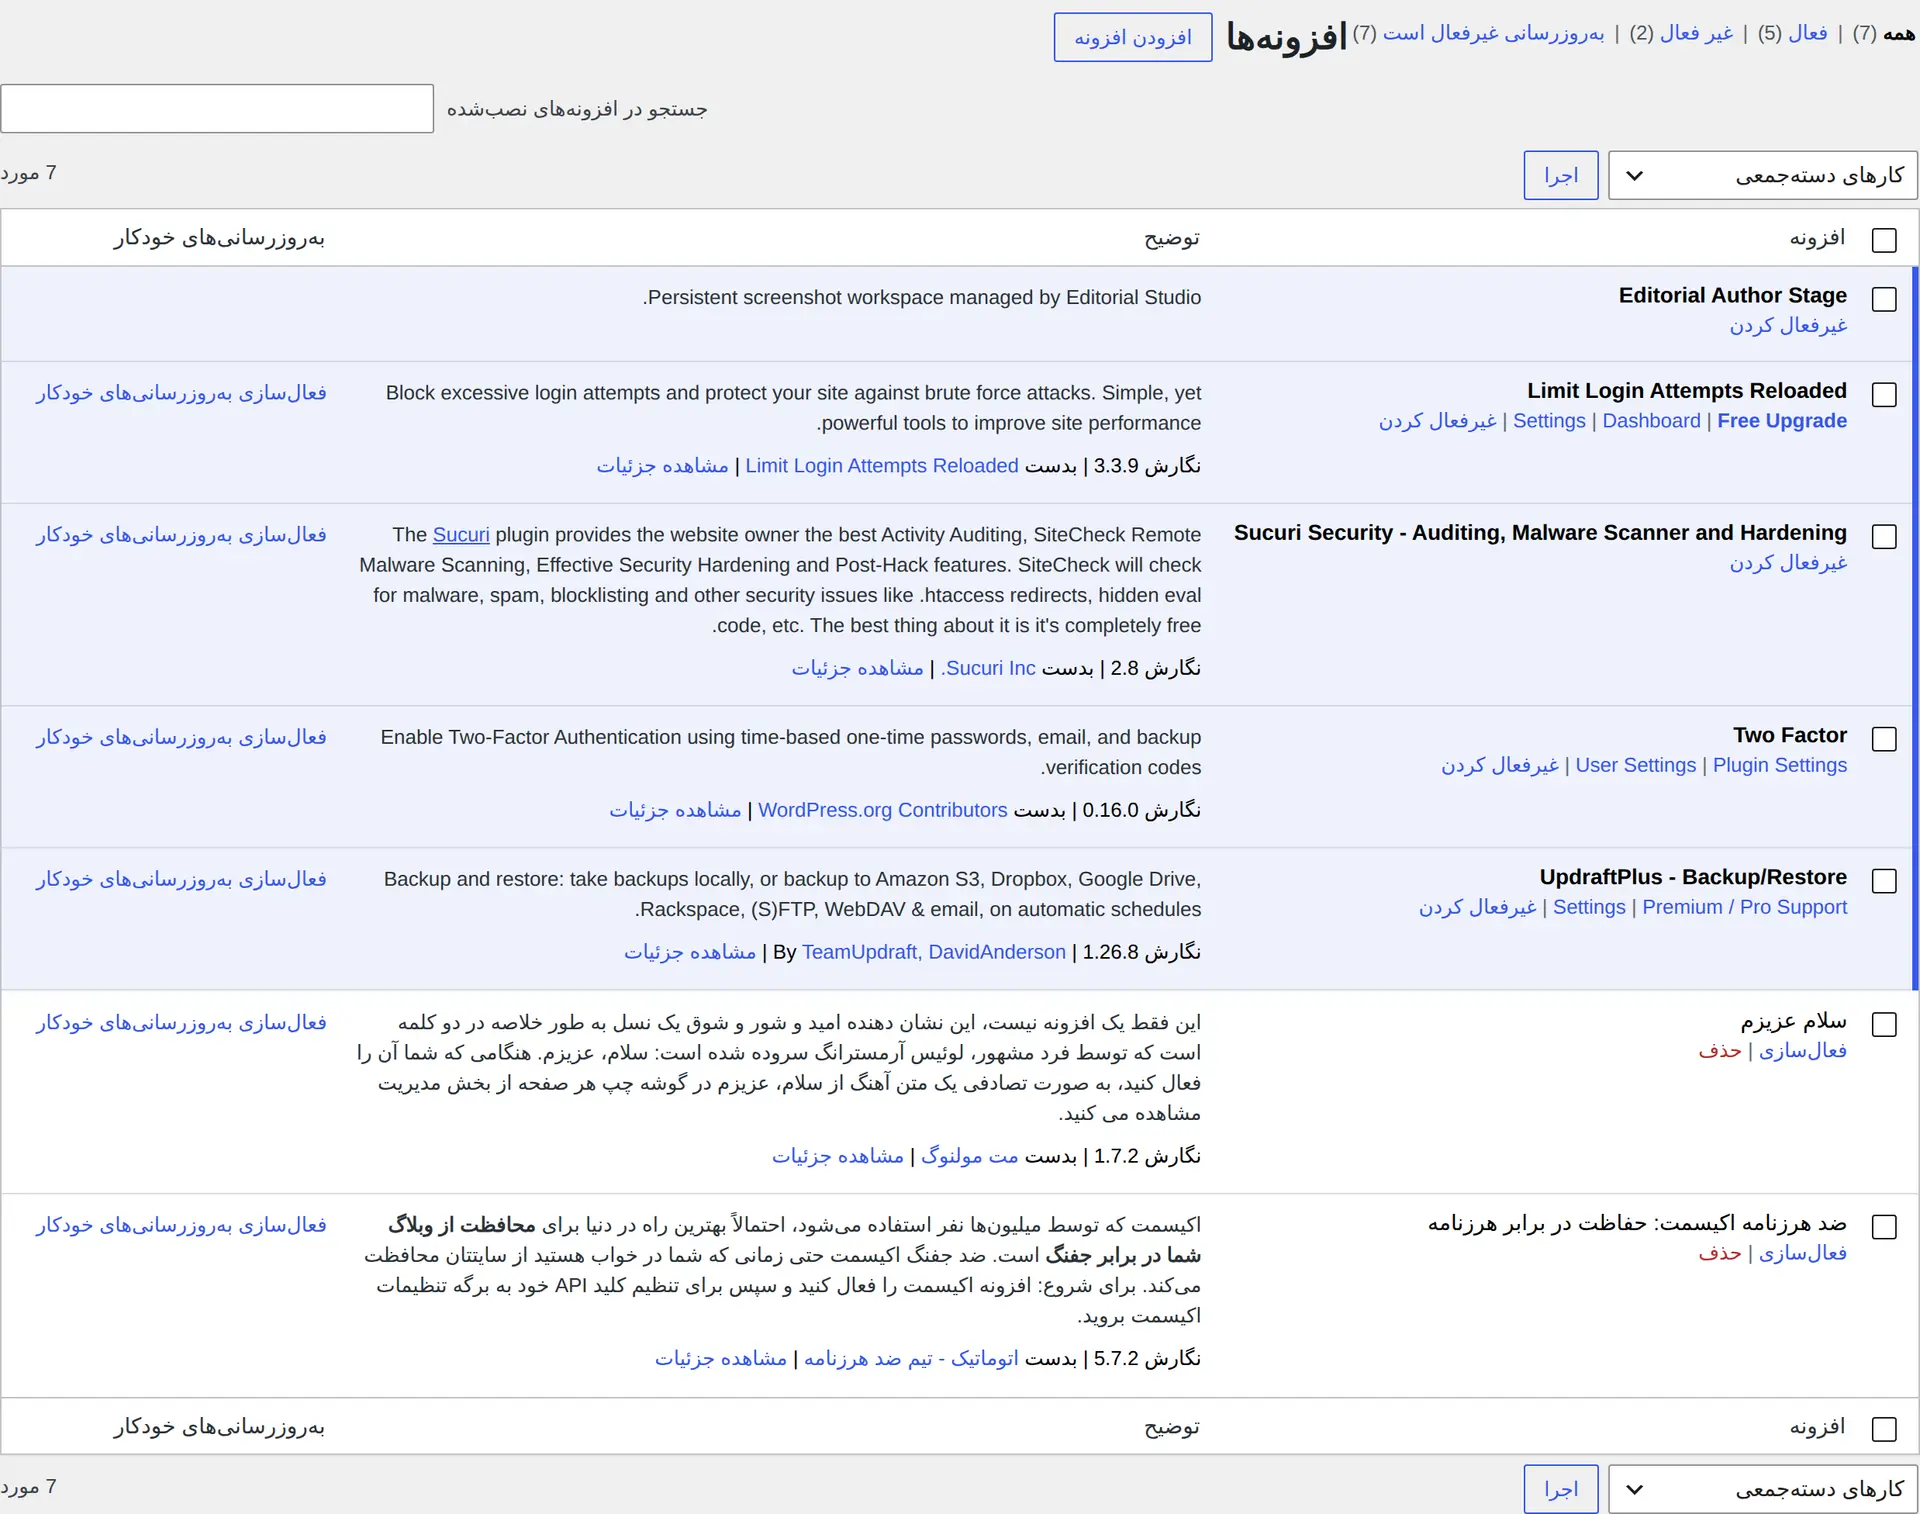
Task: Enable auto-updates for Two Factor
Action: [181, 737]
